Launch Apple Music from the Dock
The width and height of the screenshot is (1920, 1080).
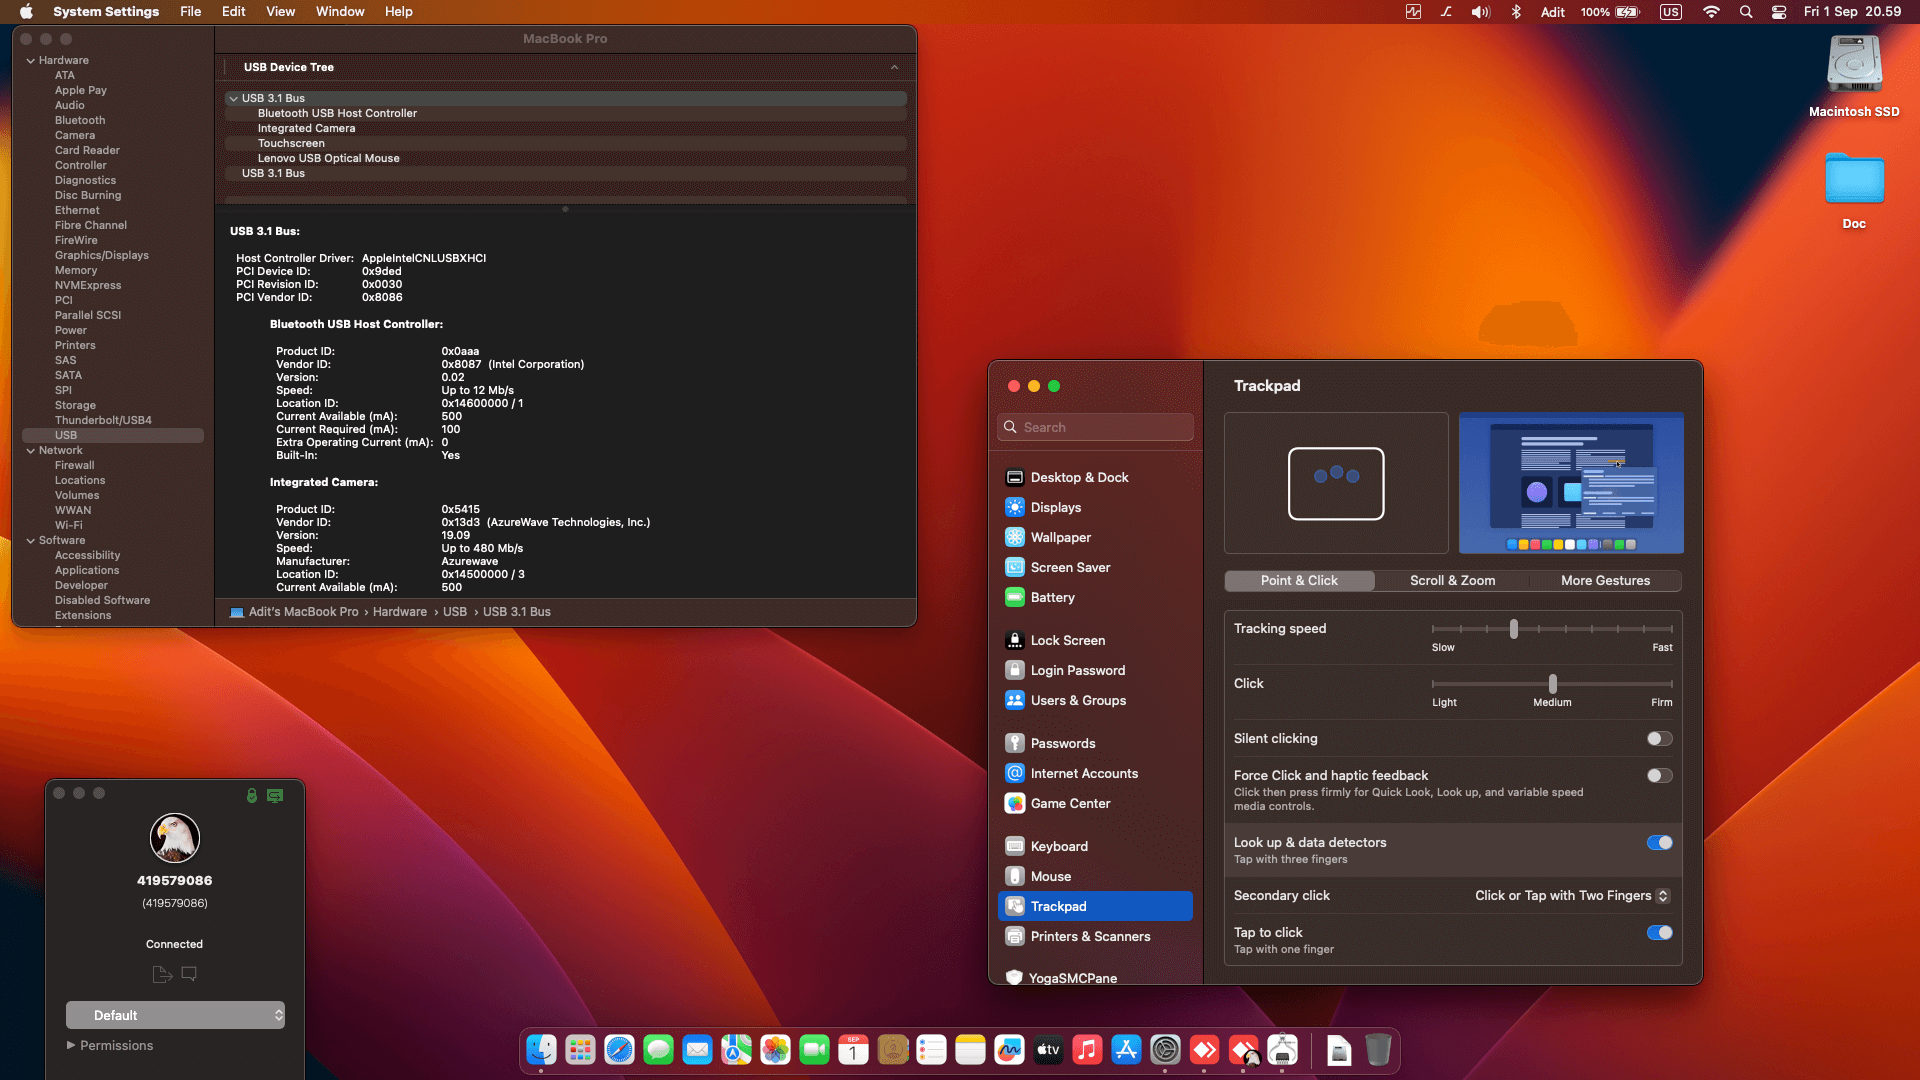(x=1086, y=1050)
